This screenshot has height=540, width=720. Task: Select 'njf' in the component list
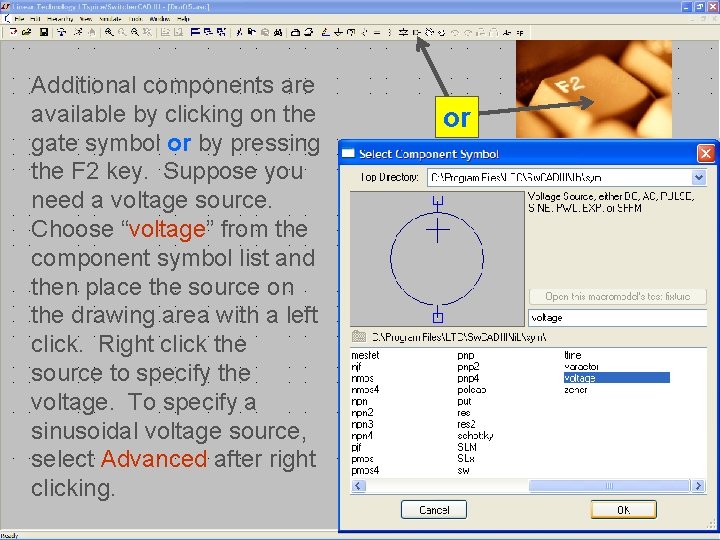coord(356,366)
